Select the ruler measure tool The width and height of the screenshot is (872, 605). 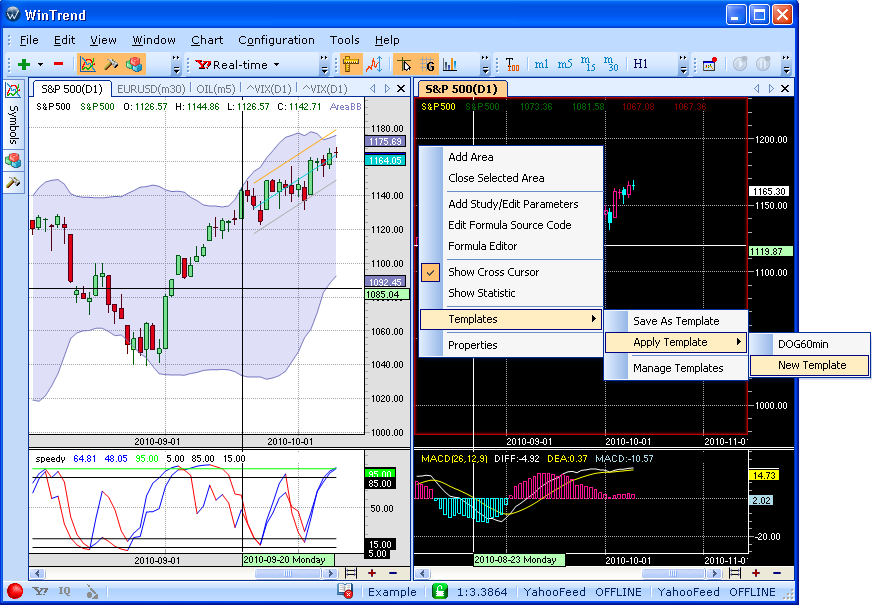(x=351, y=65)
